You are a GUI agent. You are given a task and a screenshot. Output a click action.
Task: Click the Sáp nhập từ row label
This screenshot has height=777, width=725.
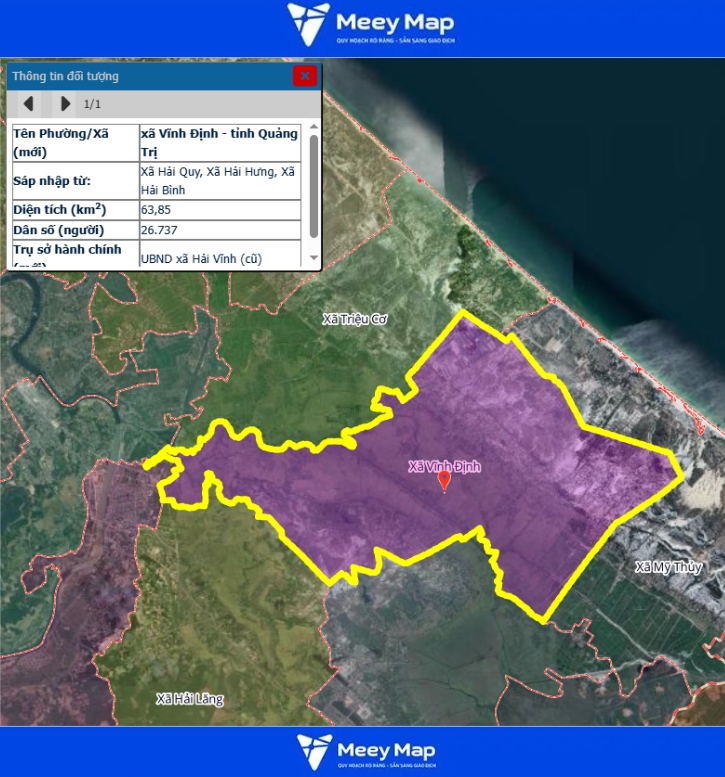[52, 181]
